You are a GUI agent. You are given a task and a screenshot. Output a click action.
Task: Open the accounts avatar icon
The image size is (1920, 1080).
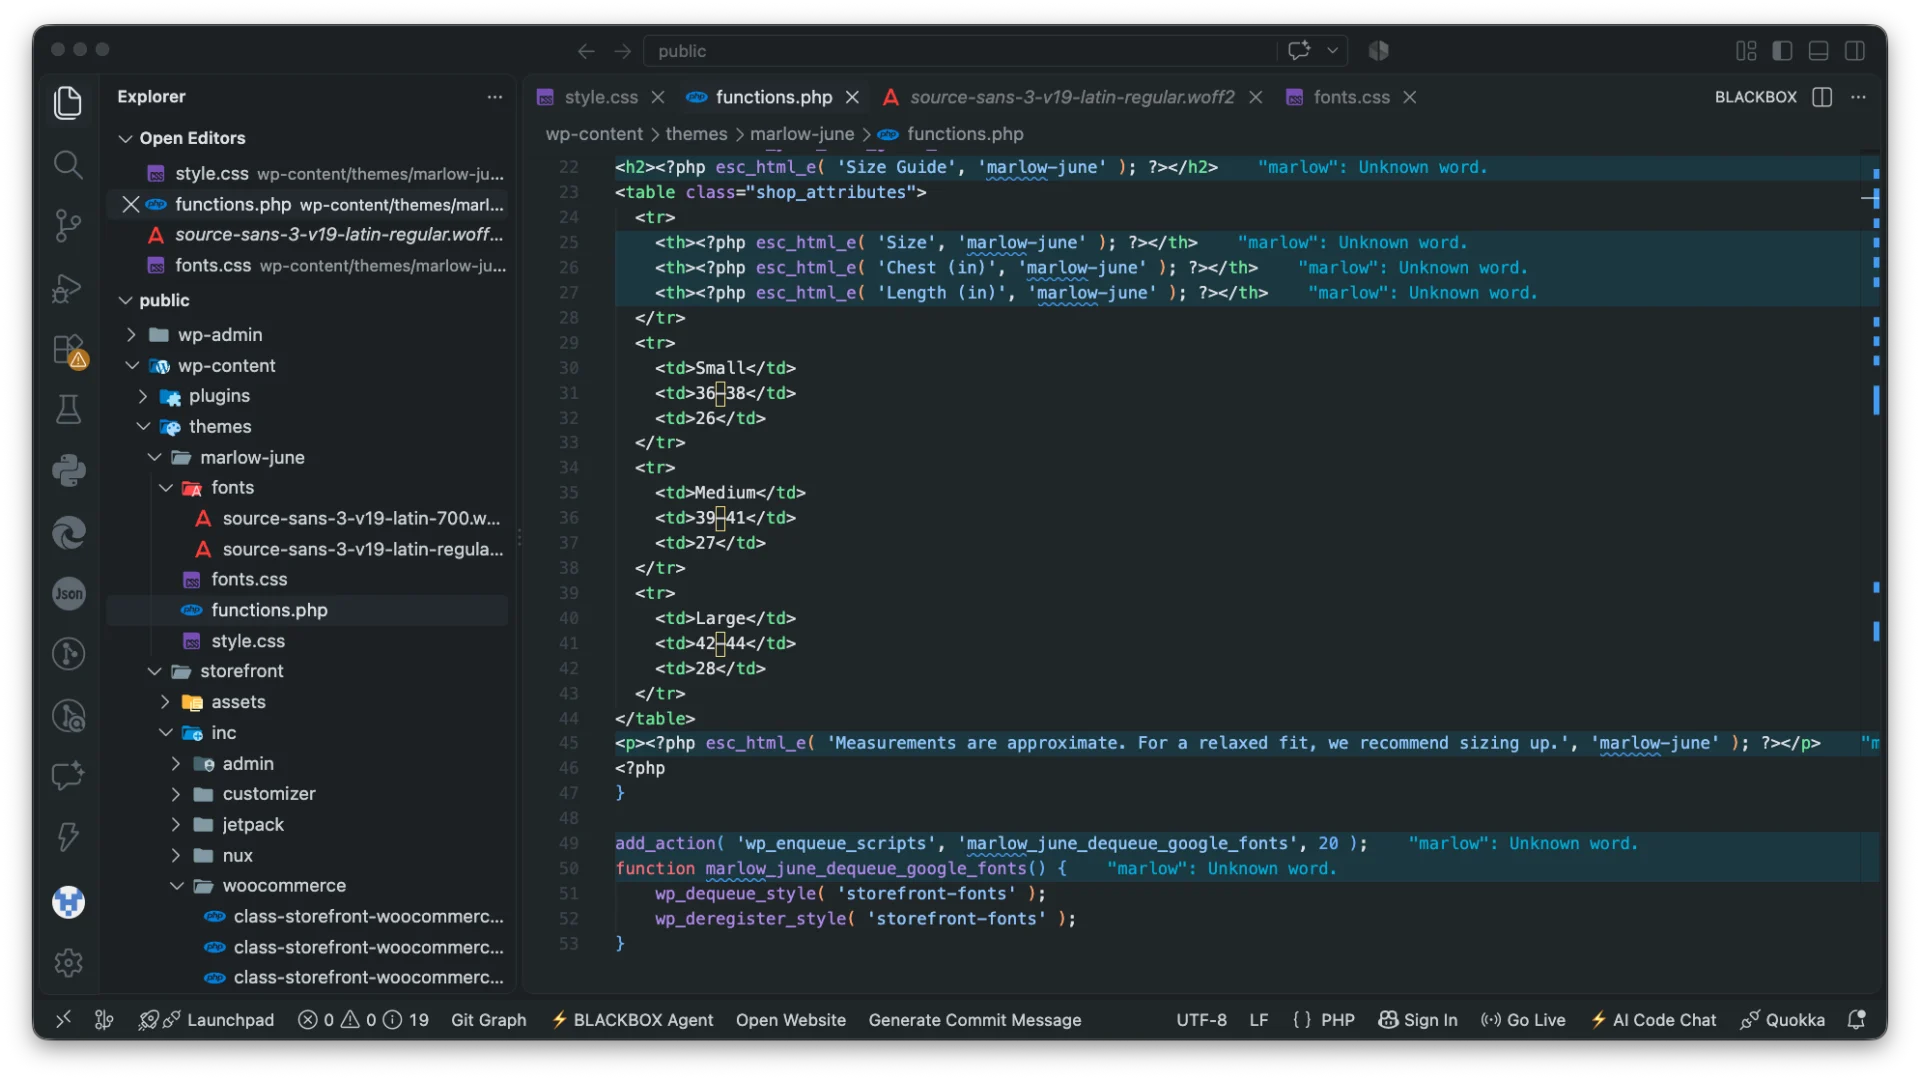point(68,902)
